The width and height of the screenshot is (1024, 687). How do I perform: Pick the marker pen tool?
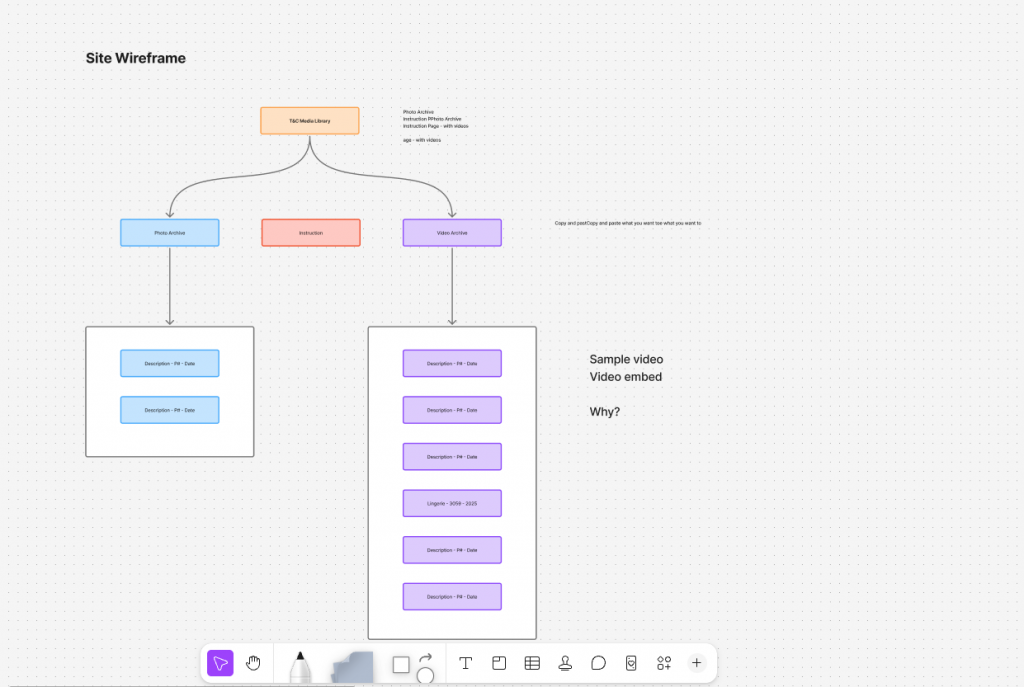coord(299,666)
